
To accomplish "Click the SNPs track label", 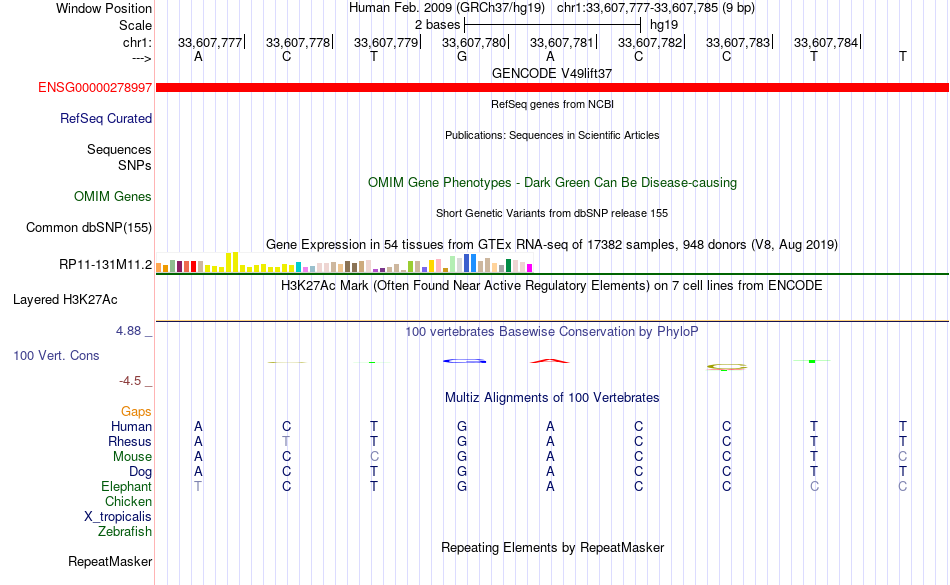I will tap(135, 165).
